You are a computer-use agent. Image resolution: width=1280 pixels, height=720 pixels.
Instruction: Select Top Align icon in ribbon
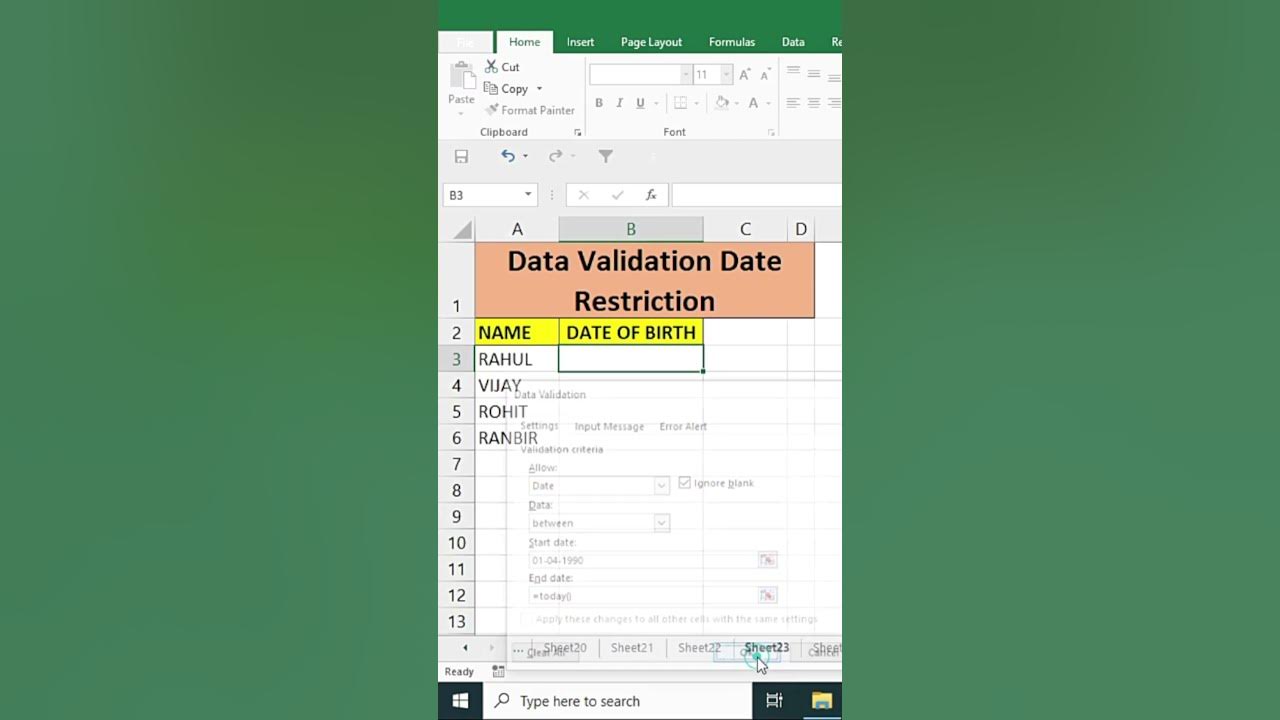point(793,73)
